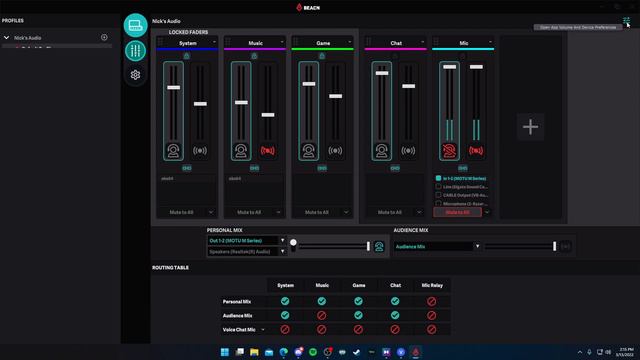Screen dimensions: 640x360
Task: Open the Game channel header dropdown
Action: (x=350, y=42)
